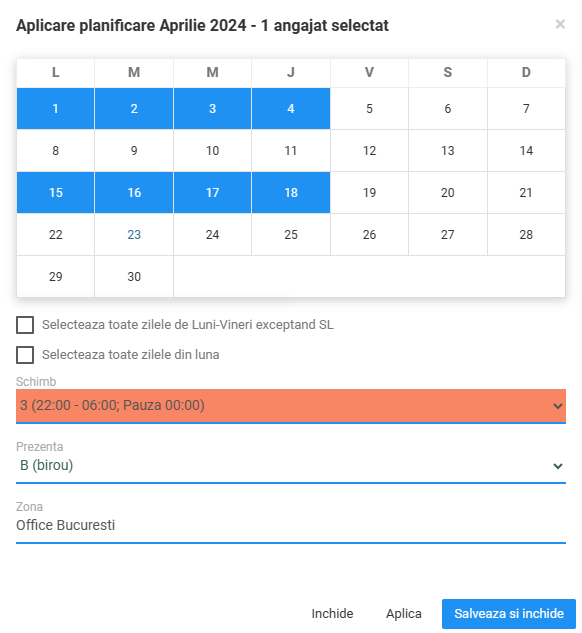
Task: Click the Inchide button
Action: coord(332,614)
